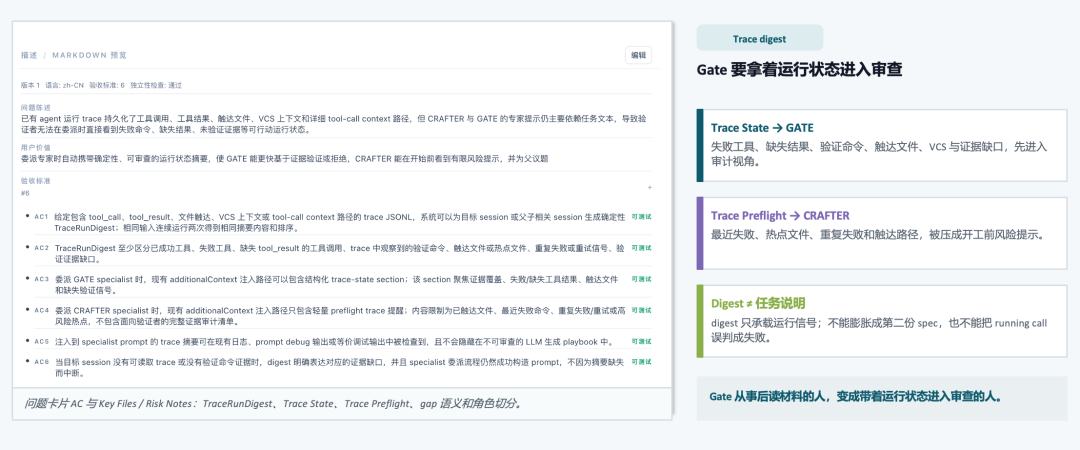The height and width of the screenshot is (450, 1080).
Task: Click the 编辑 button
Action: tap(638, 56)
